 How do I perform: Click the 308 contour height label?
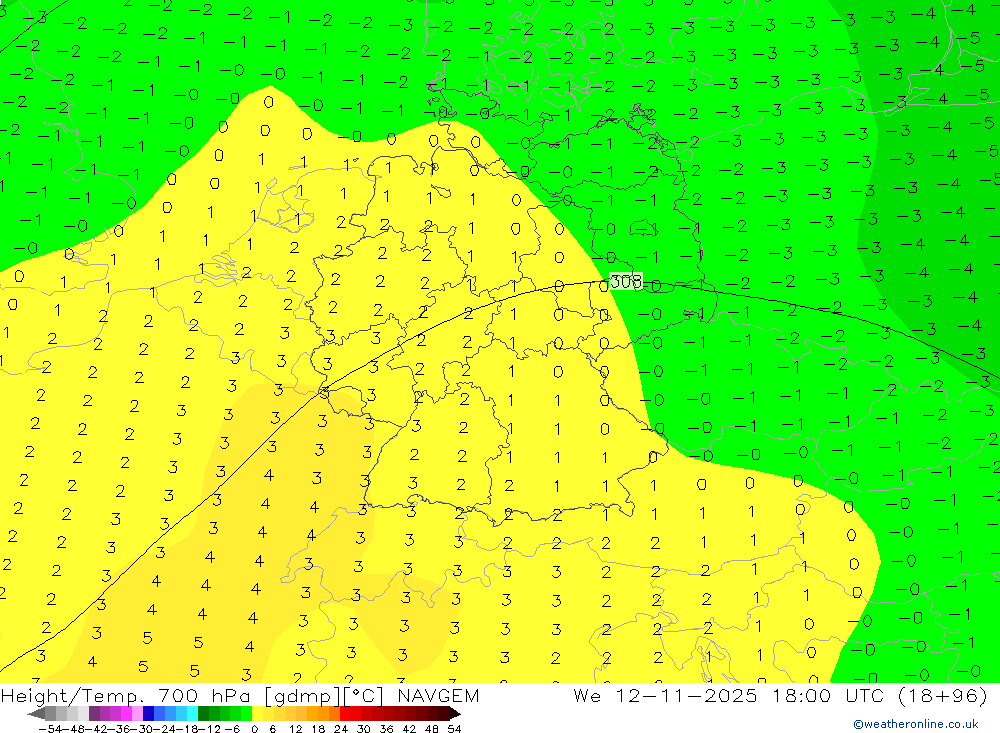click(626, 281)
